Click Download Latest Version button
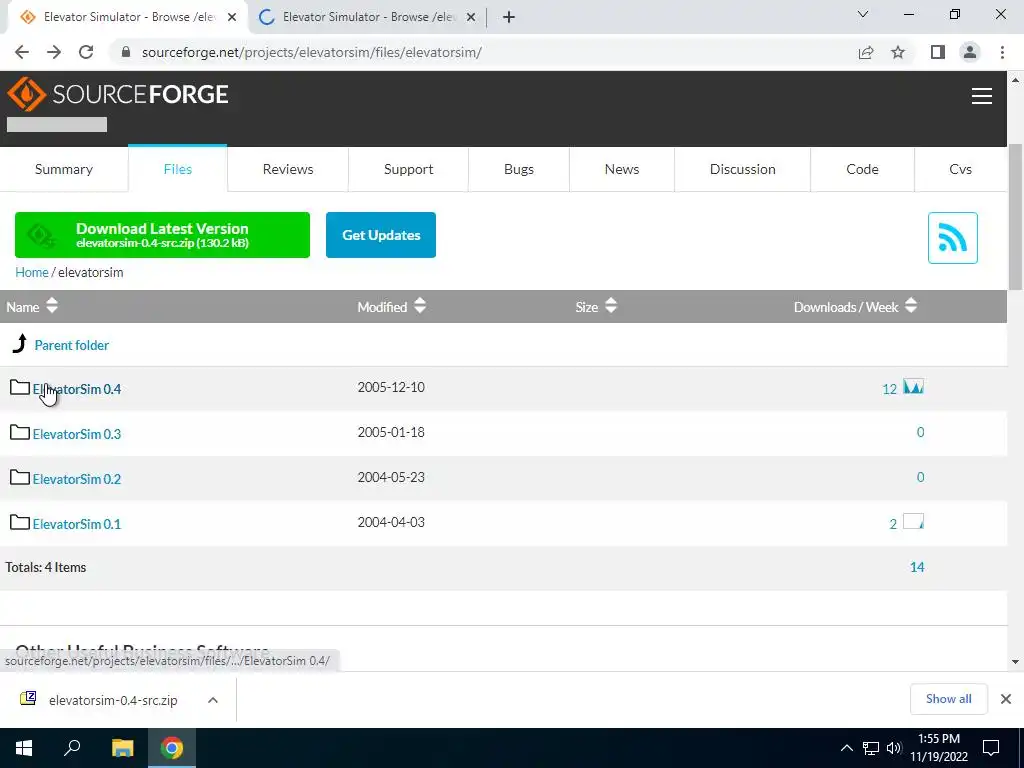The height and width of the screenshot is (768, 1024). [x=162, y=235]
